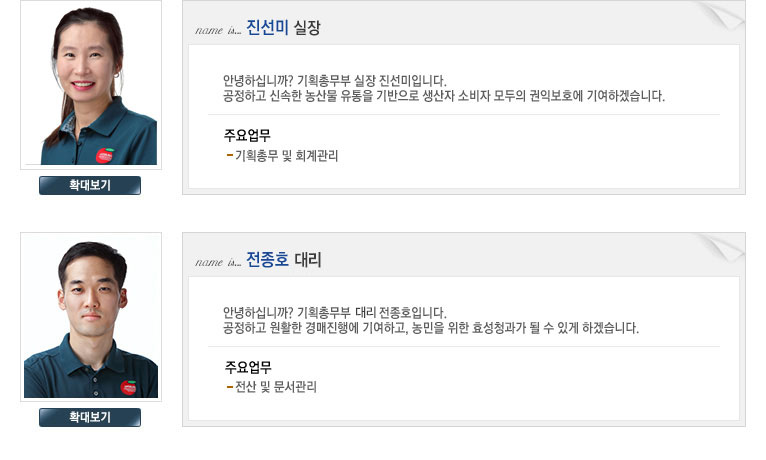766x460 pixels.
Task: Select 주요업무 heading in 전종호 card
Action: [248, 367]
